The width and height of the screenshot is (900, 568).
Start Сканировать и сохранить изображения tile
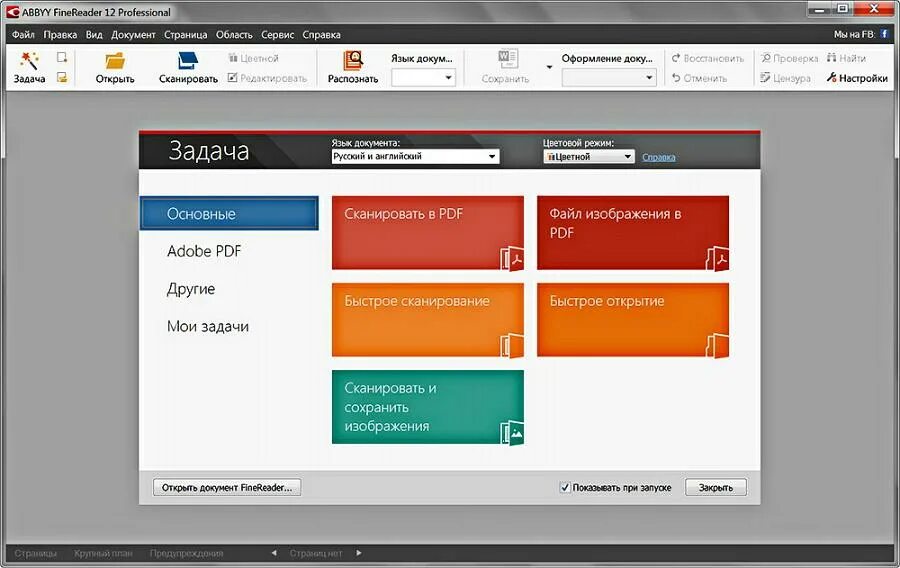click(428, 407)
